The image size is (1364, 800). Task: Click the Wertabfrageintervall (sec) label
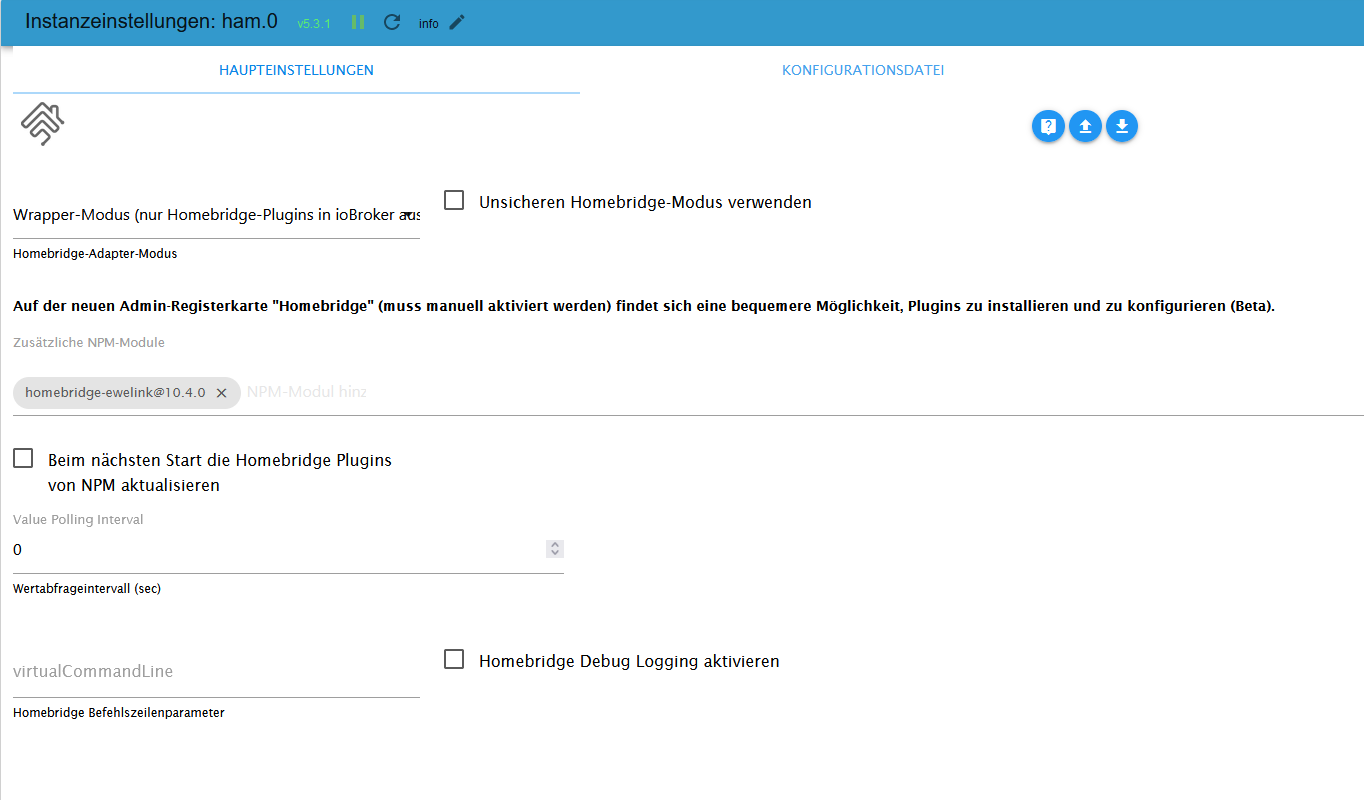click(x=87, y=589)
